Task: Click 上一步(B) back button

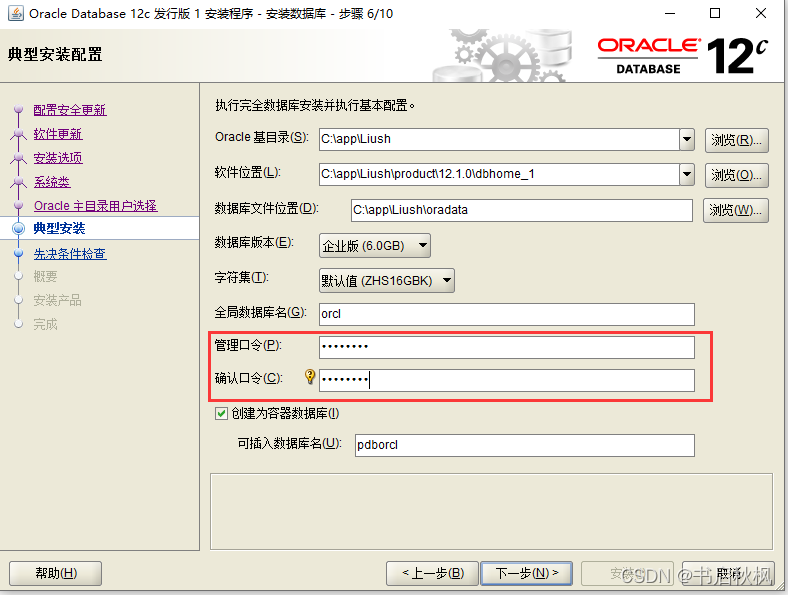Action: (432, 573)
